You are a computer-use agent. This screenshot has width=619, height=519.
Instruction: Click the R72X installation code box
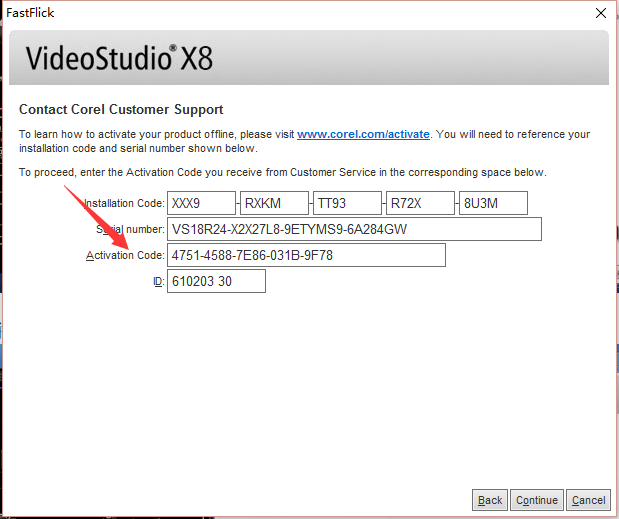click(x=420, y=204)
